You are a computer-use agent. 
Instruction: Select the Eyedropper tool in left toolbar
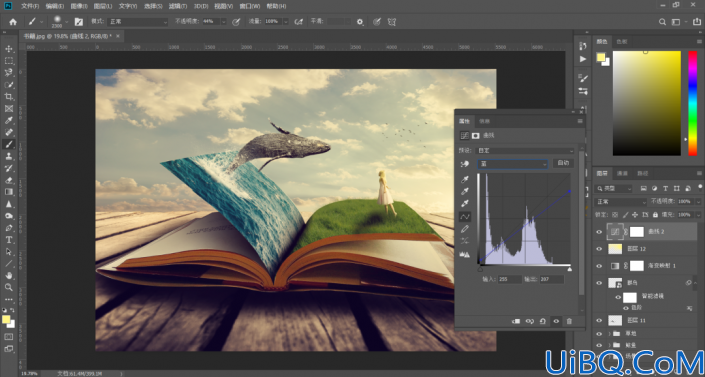point(9,120)
